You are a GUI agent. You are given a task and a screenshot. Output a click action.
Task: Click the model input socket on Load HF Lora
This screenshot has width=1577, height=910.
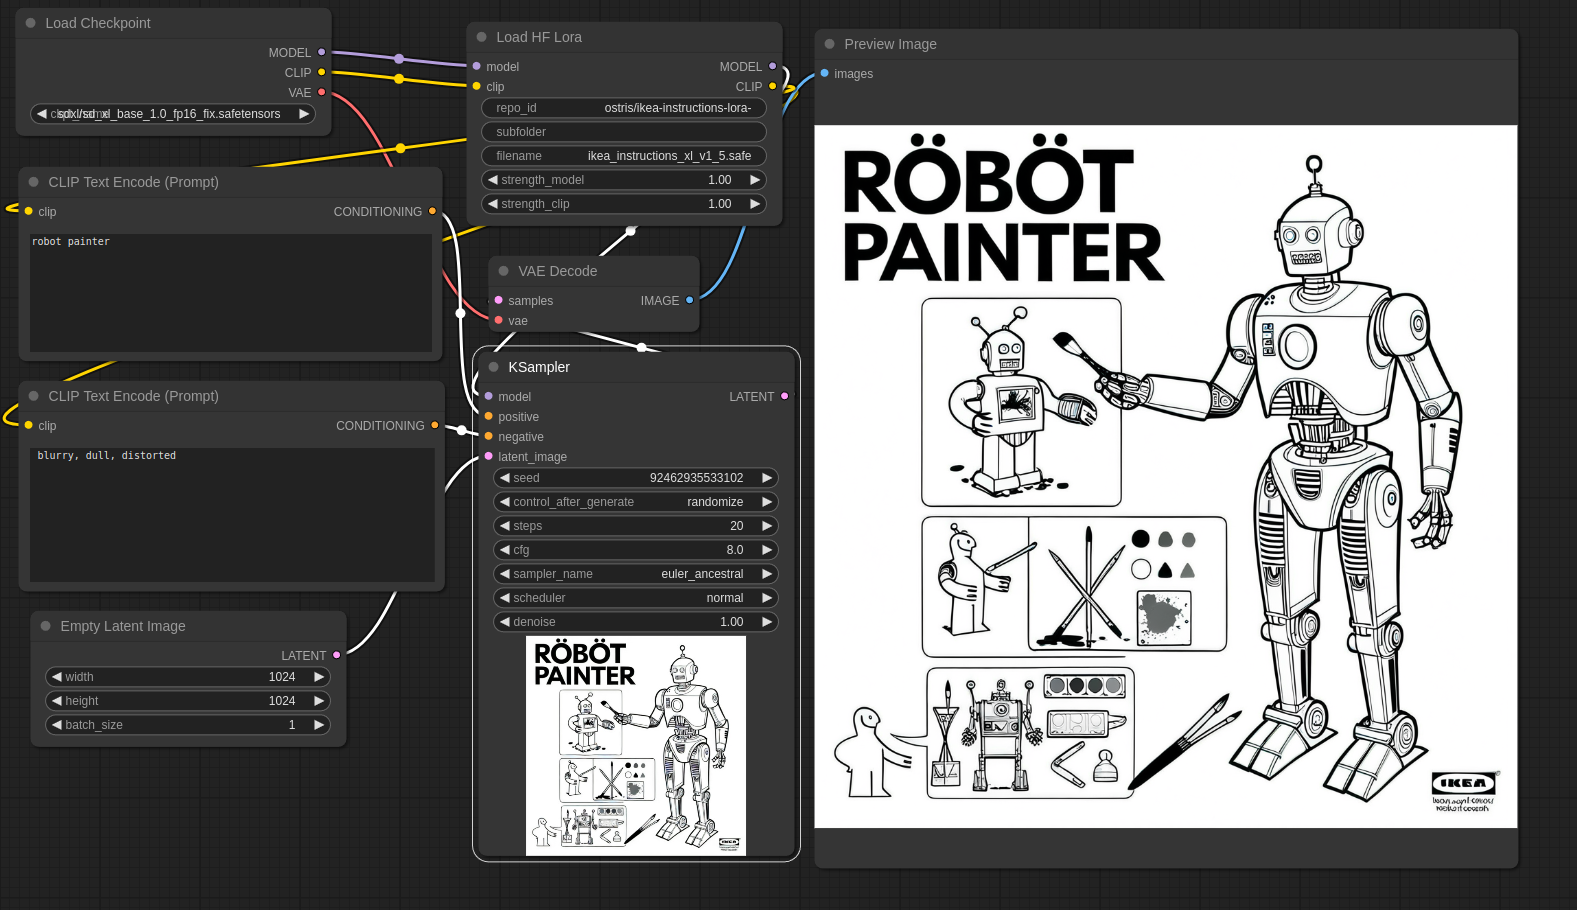477,66
